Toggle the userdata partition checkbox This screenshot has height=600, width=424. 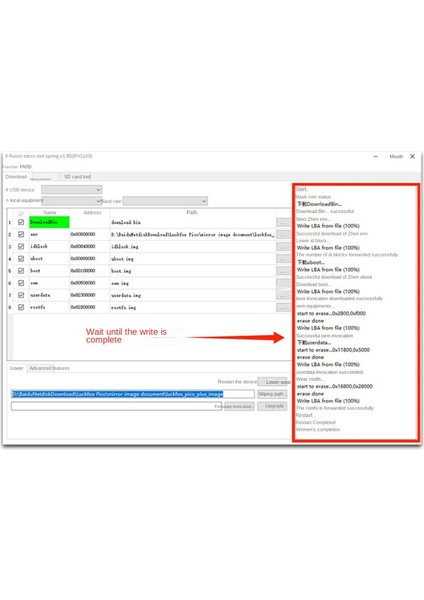pos(21,295)
